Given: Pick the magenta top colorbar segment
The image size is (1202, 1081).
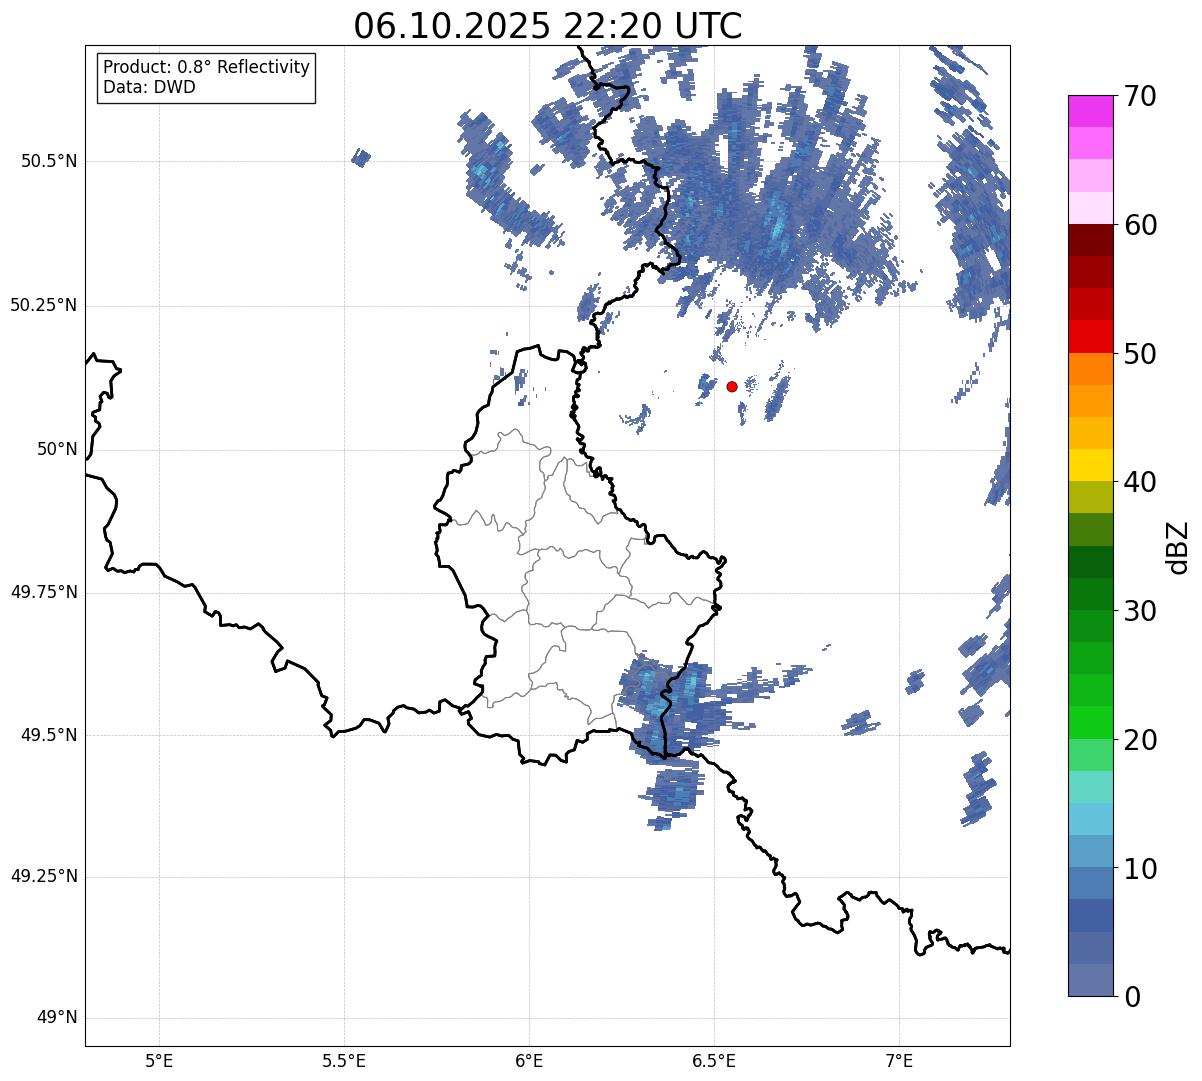Looking at the screenshot, I should tap(1090, 111).
